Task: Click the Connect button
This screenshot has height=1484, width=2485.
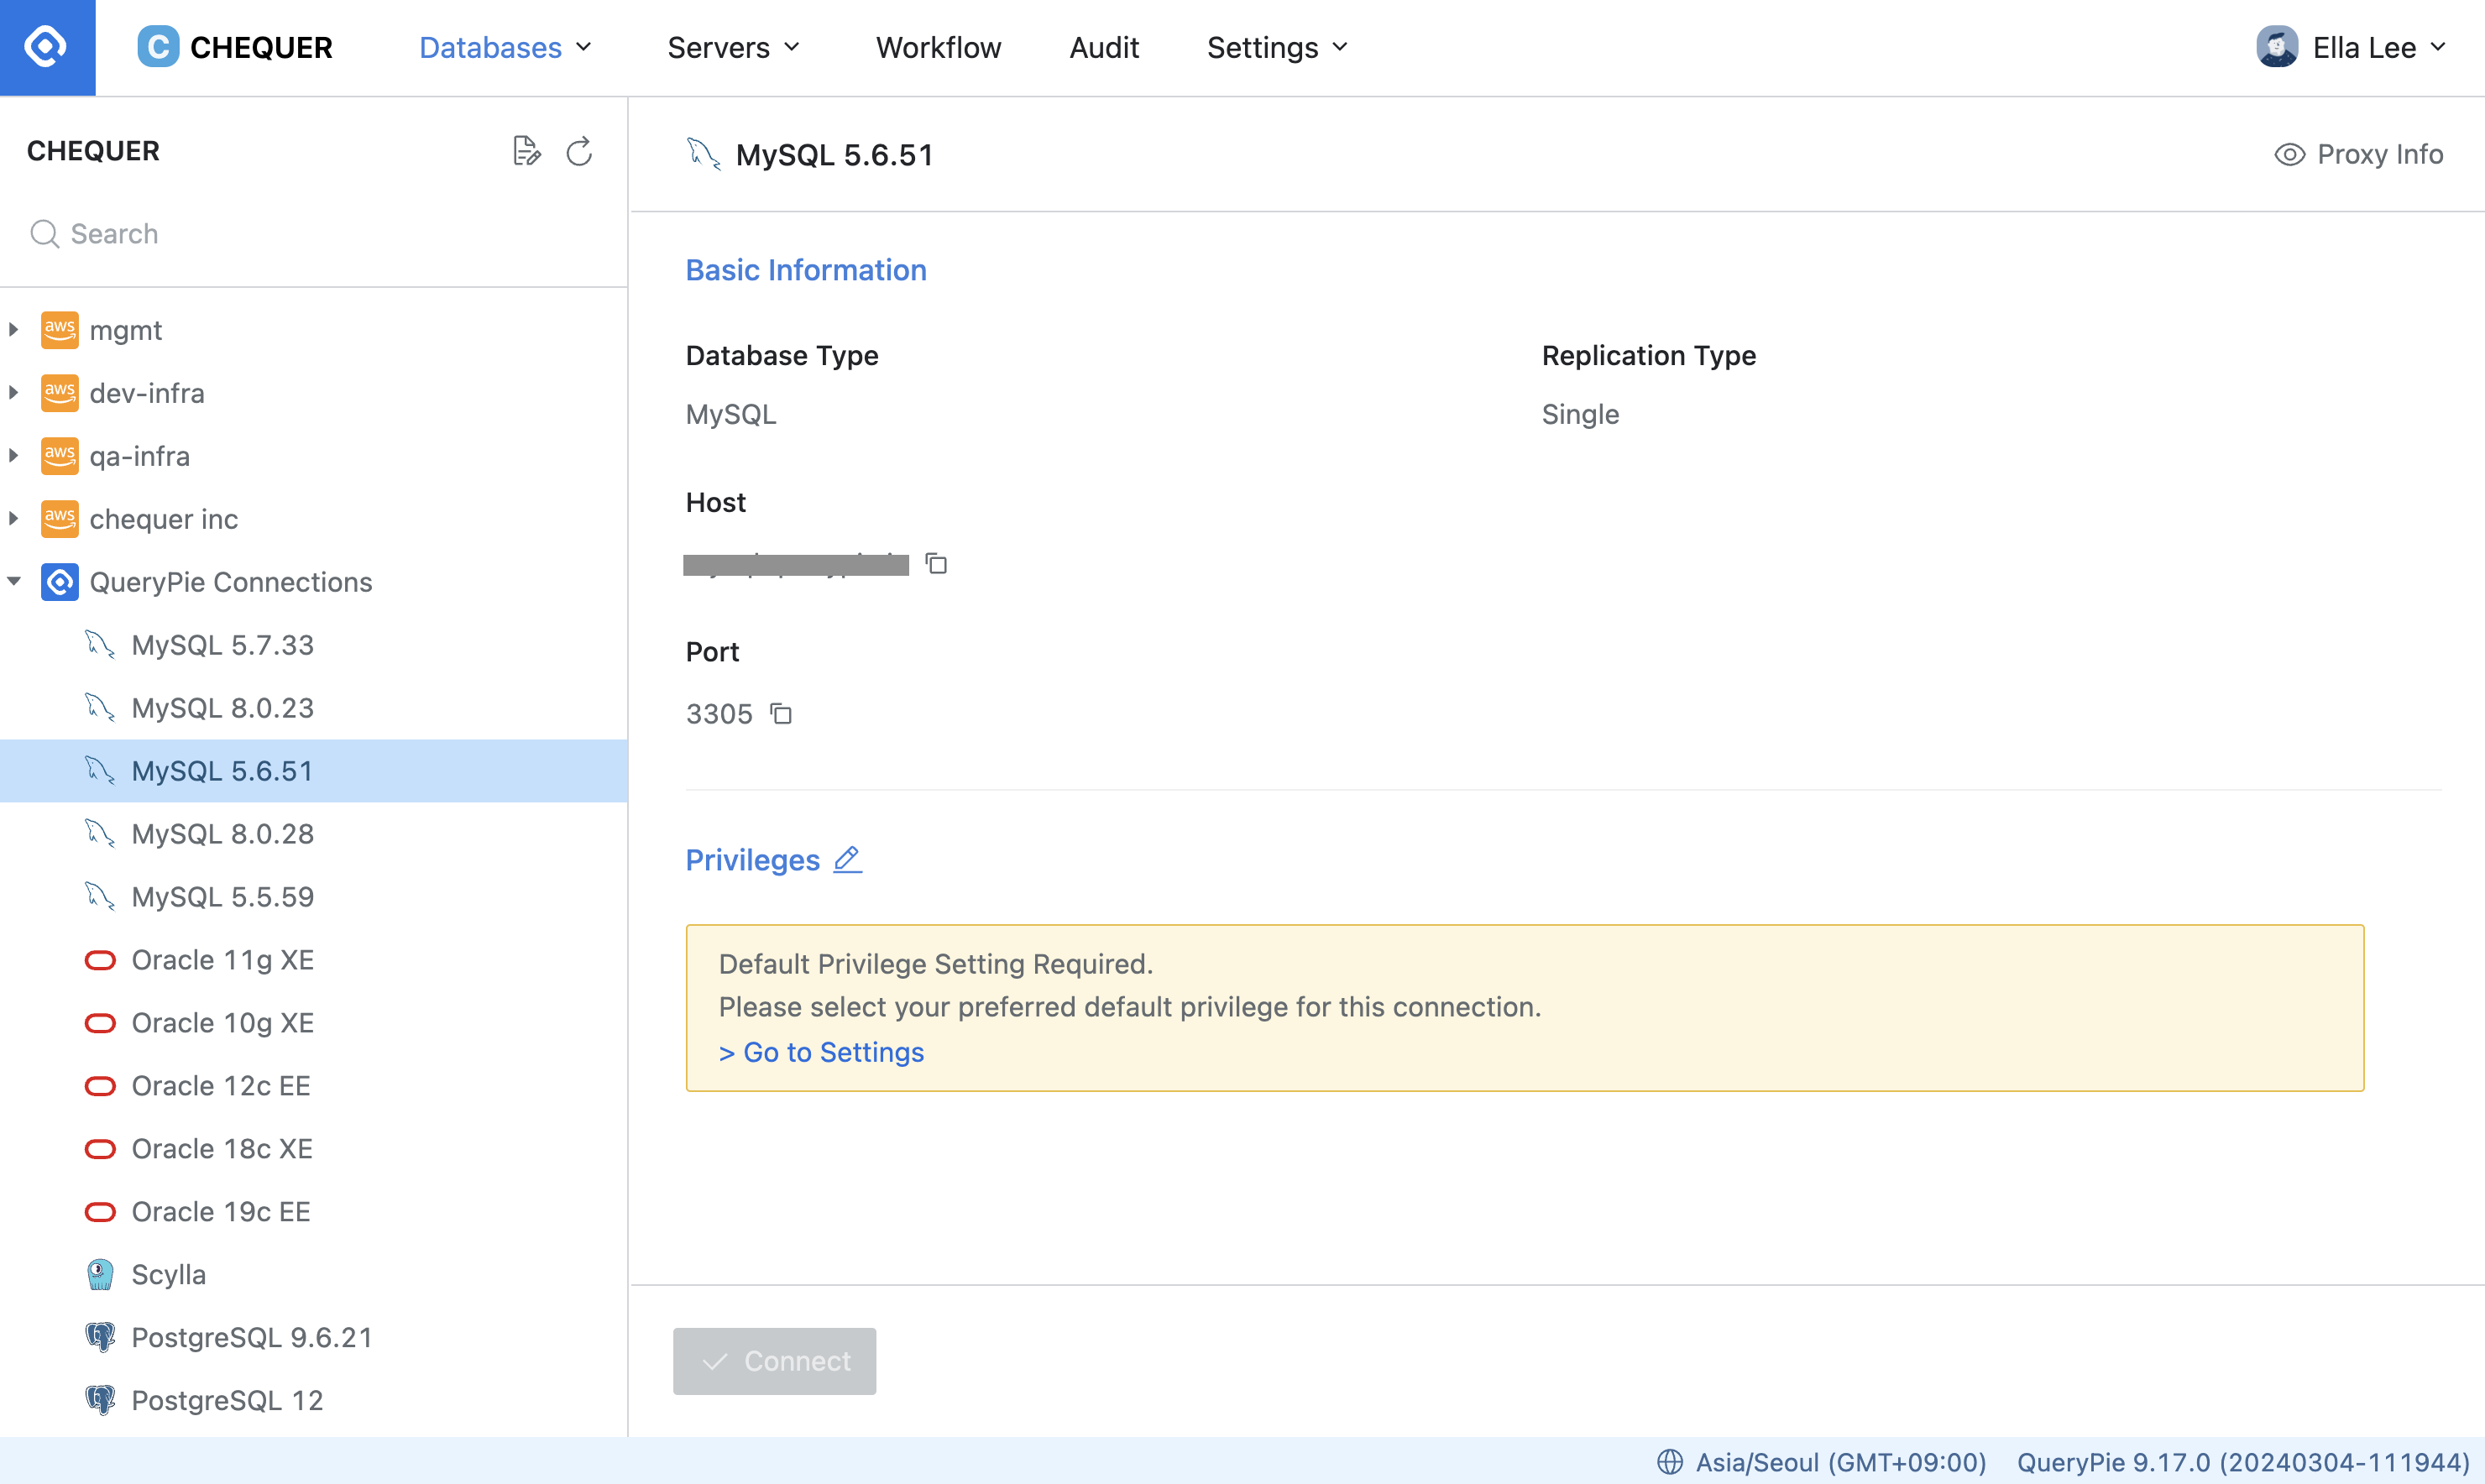Action: (774, 1361)
